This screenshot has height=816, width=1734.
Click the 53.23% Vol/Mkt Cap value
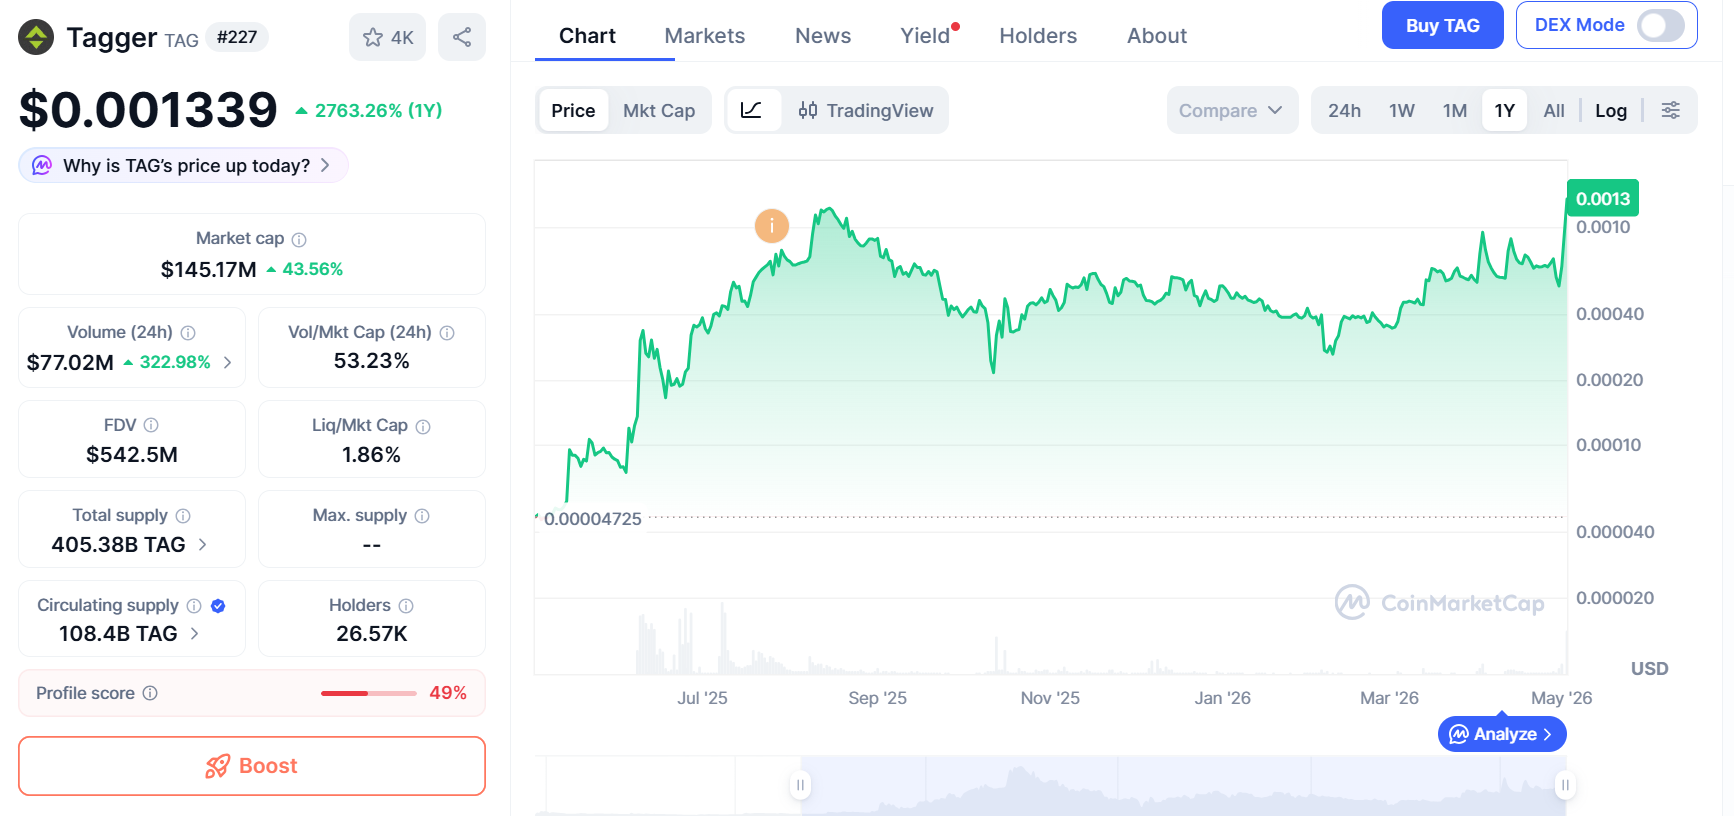click(x=372, y=361)
